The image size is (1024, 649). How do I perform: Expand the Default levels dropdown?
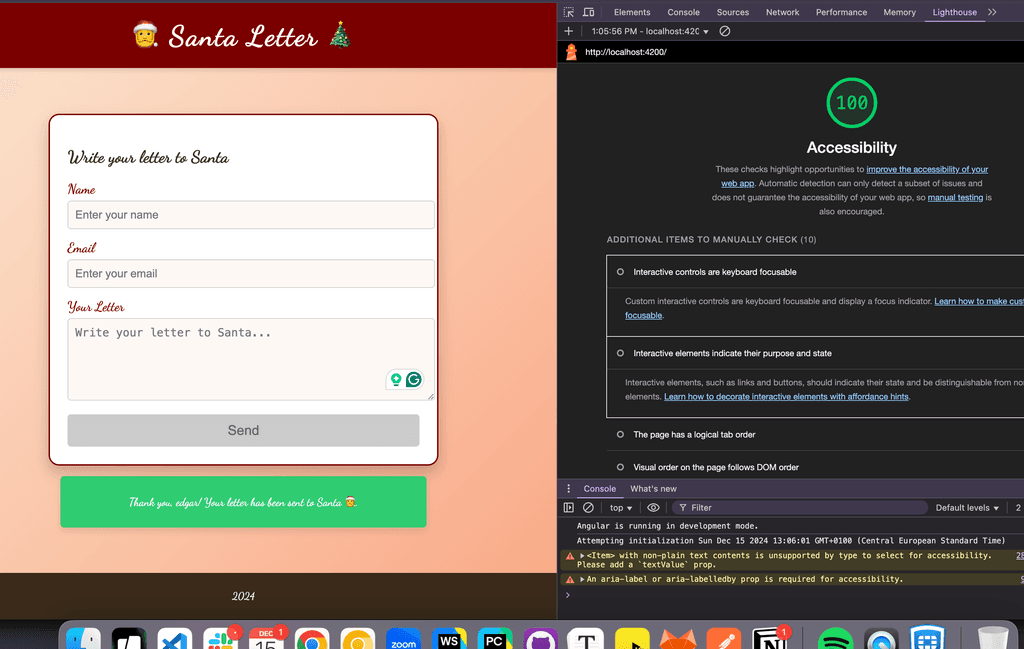pyautogui.click(x=967, y=508)
